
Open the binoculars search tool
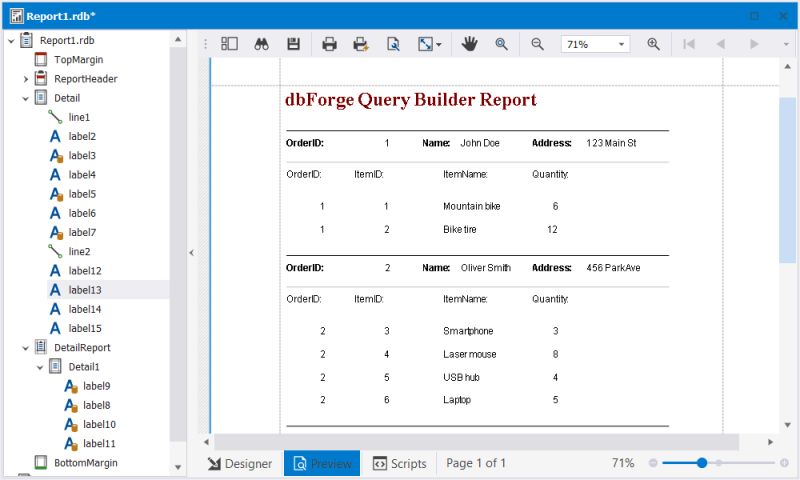[x=261, y=44]
